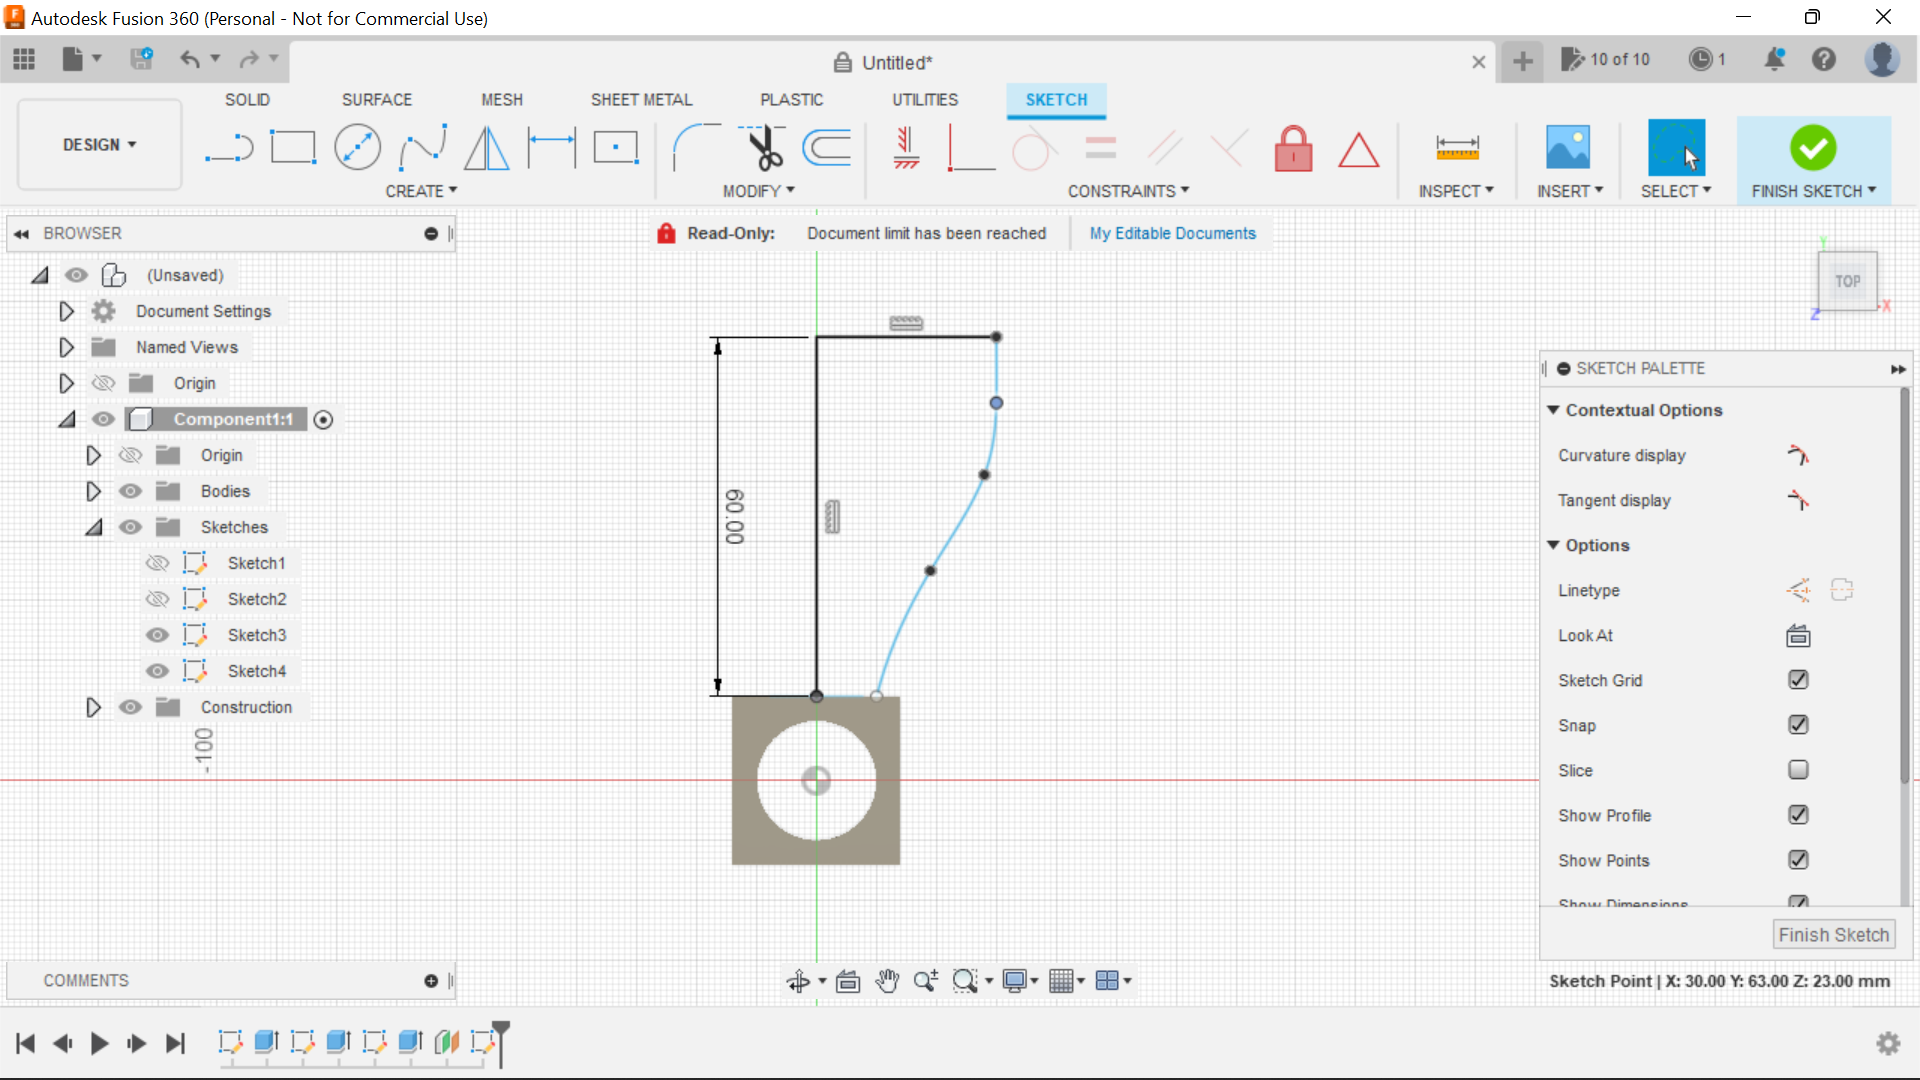Click the Insert canvas image icon
Viewport: 1920px width, 1080px height.
[x=1567, y=147]
